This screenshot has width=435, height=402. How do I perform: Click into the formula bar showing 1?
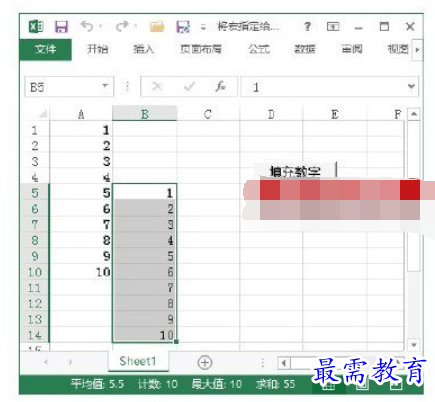coord(323,87)
